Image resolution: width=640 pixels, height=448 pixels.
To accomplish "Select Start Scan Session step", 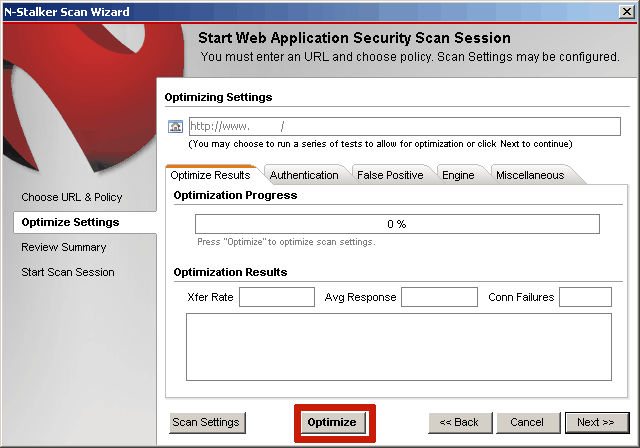I will [x=68, y=272].
